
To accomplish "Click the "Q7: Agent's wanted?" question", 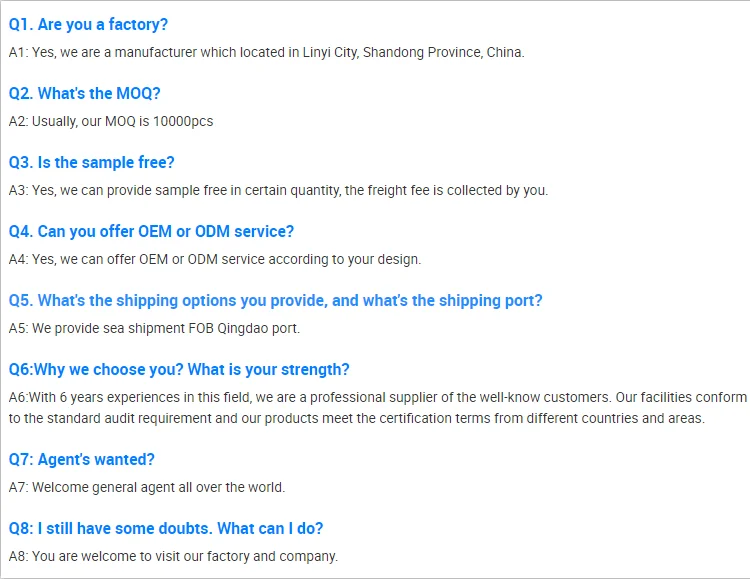I will click(82, 459).
